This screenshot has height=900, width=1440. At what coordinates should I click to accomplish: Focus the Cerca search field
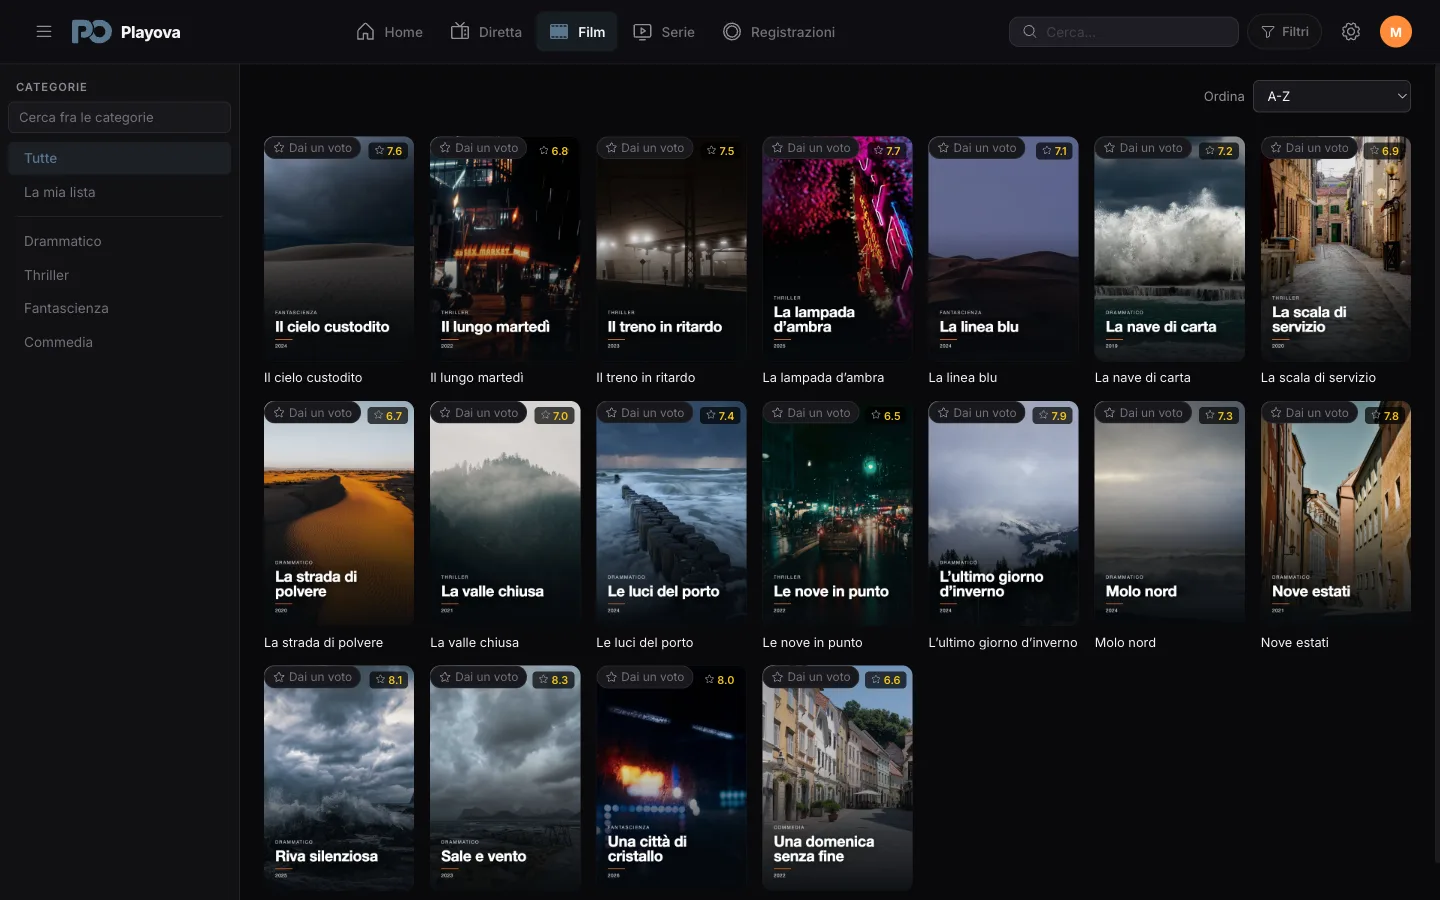click(x=1124, y=32)
